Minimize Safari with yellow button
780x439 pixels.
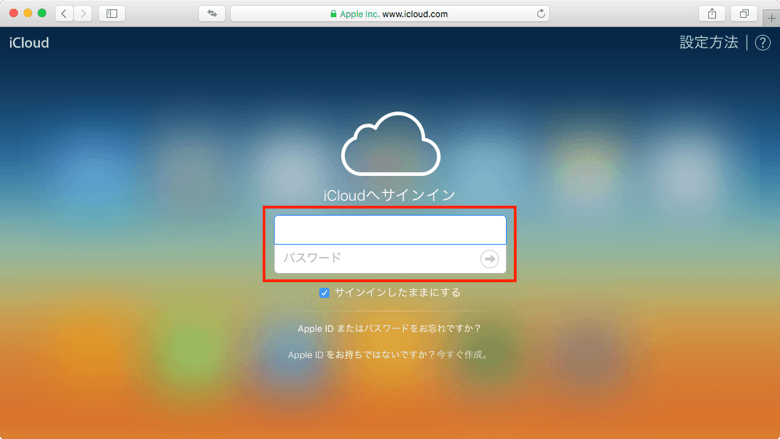click(x=28, y=13)
